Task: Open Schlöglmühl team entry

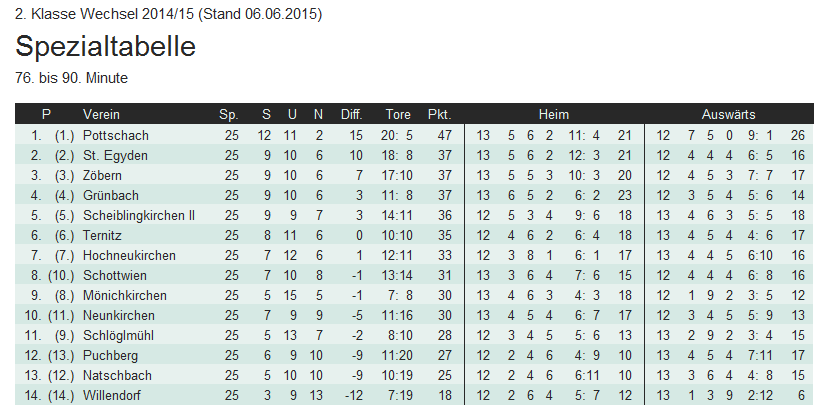Action: 115,335
